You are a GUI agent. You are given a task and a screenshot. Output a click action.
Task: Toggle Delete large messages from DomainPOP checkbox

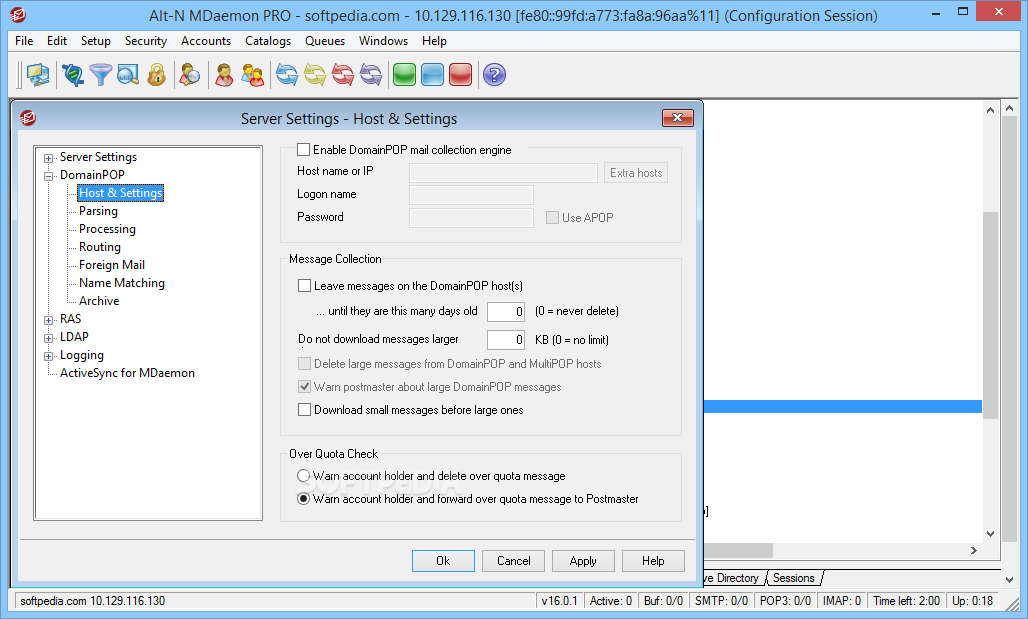click(304, 363)
